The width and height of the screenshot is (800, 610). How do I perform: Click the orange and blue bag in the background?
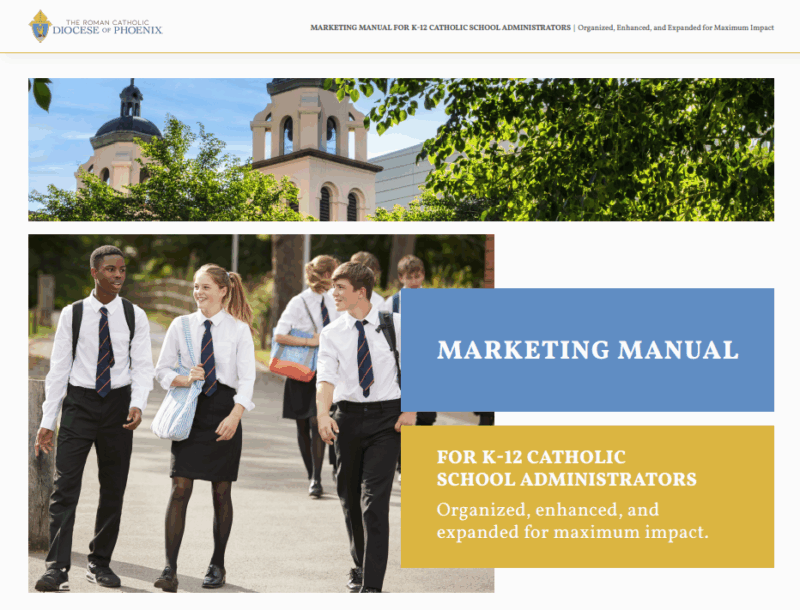pos(294,359)
